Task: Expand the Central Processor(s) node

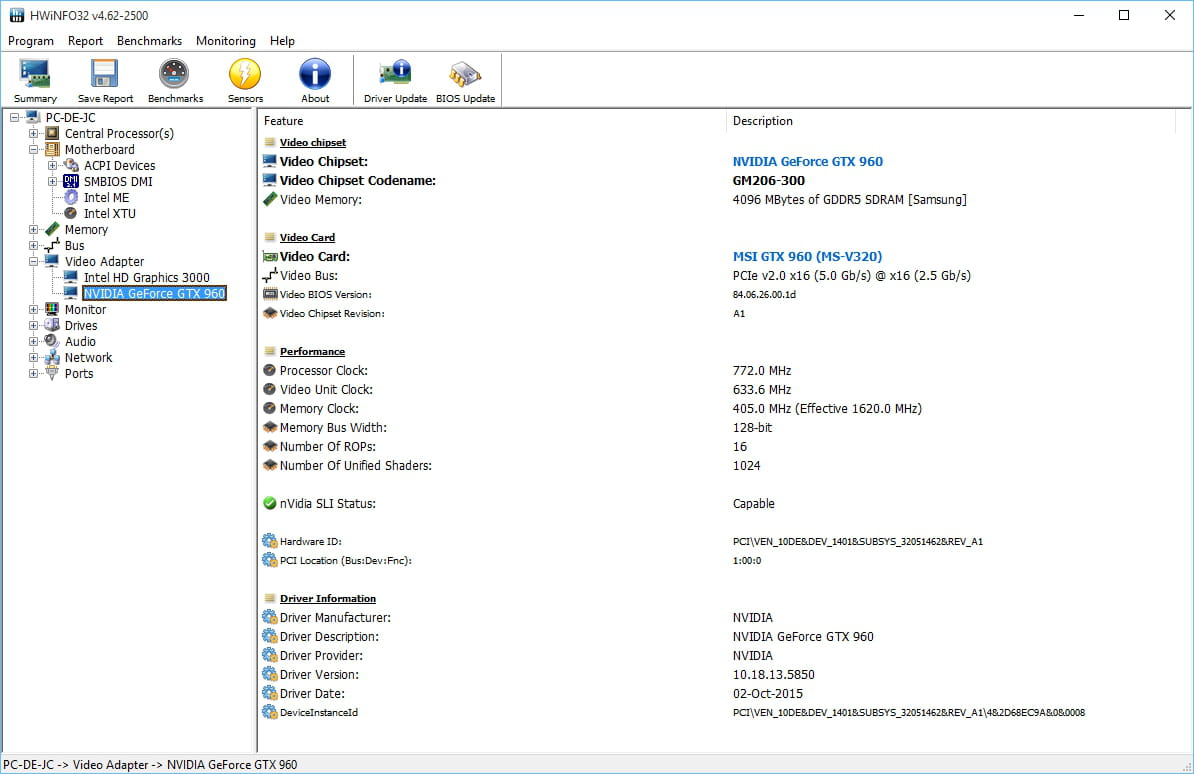Action: [x=34, y=133]
